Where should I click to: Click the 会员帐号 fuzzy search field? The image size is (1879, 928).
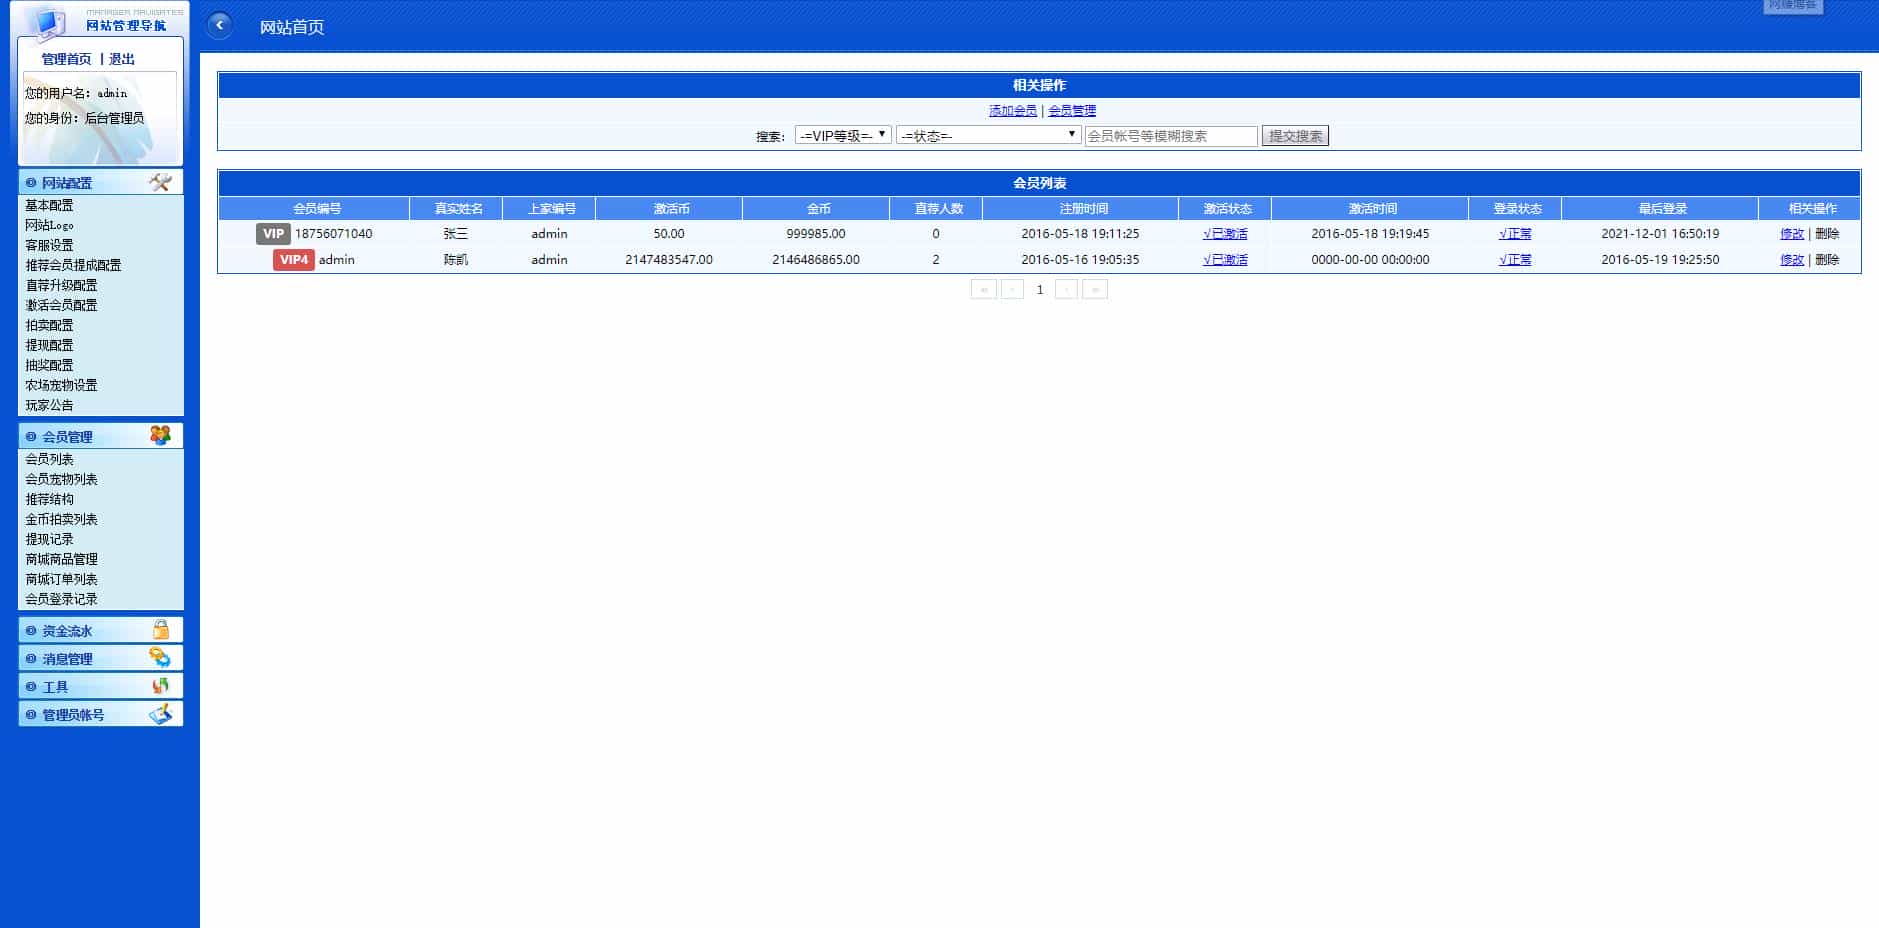pyautogui.click(x=1171, y=136)
